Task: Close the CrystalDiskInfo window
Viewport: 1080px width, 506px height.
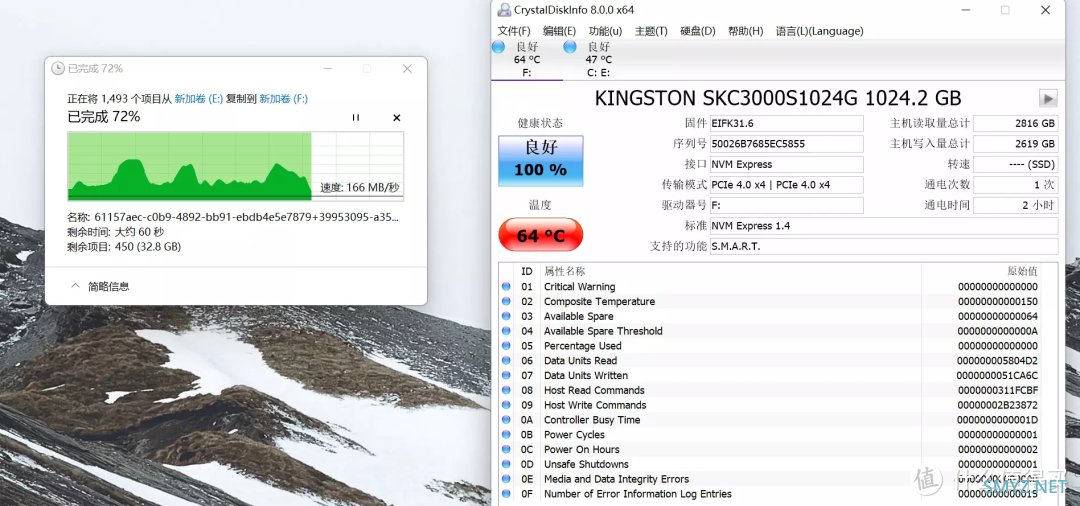Action: 1046,10
